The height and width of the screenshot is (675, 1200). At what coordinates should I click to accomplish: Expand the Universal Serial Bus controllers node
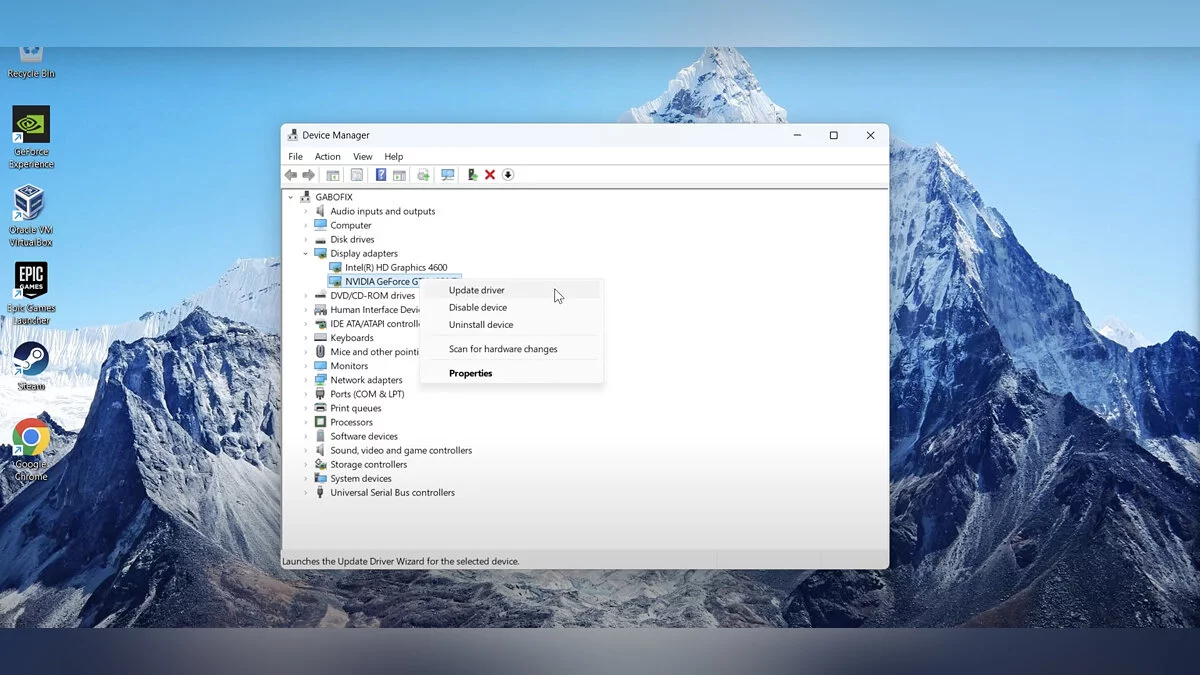(x=306, y=493)
